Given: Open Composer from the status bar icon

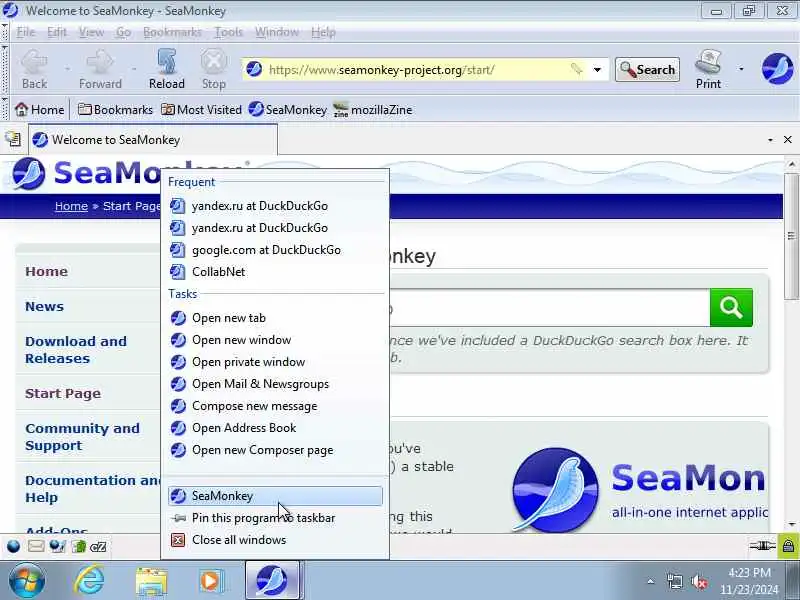Looking at the screenshot, I should [x=57, y=546].
